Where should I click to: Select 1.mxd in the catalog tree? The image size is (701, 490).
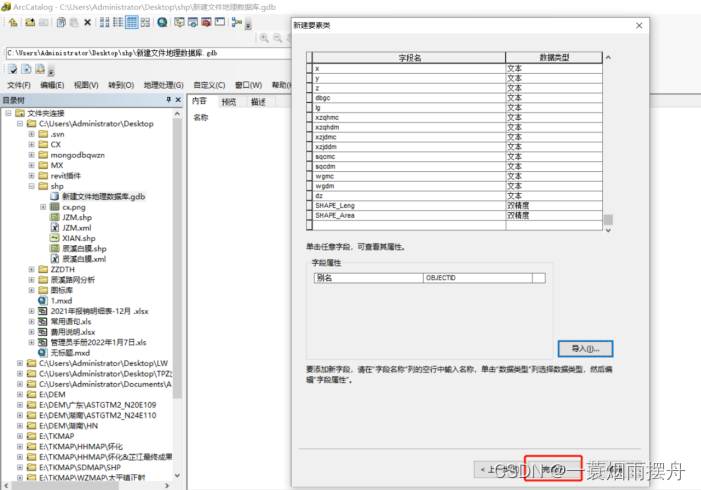click(61, 300)
